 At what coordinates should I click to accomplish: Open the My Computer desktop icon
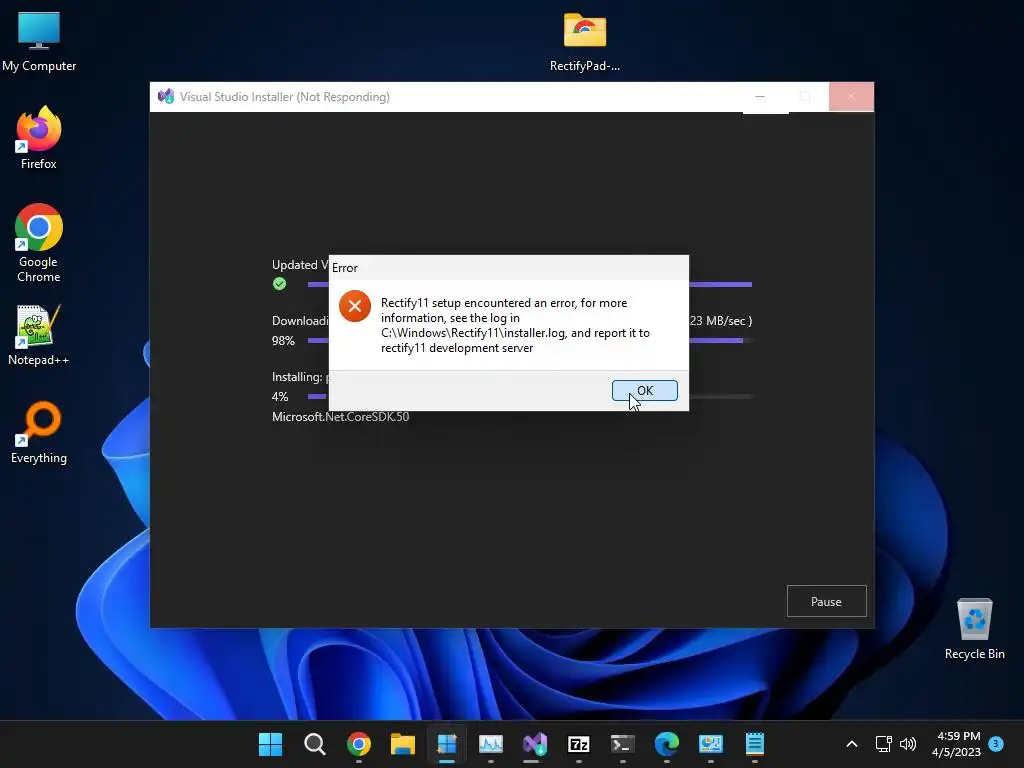point(39,42)
